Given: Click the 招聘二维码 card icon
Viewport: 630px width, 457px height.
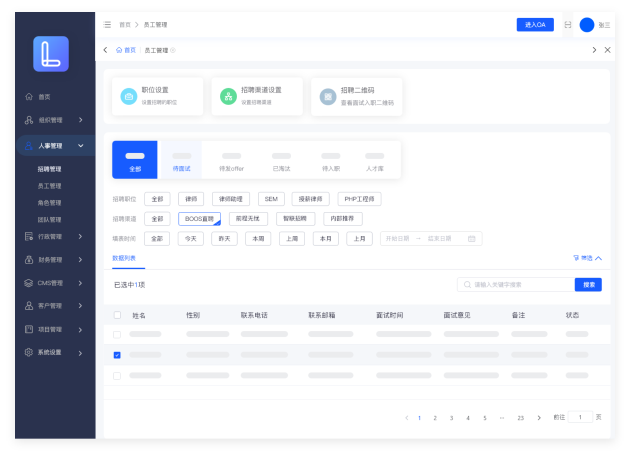Looking at the screenshot, I should 327,96.
